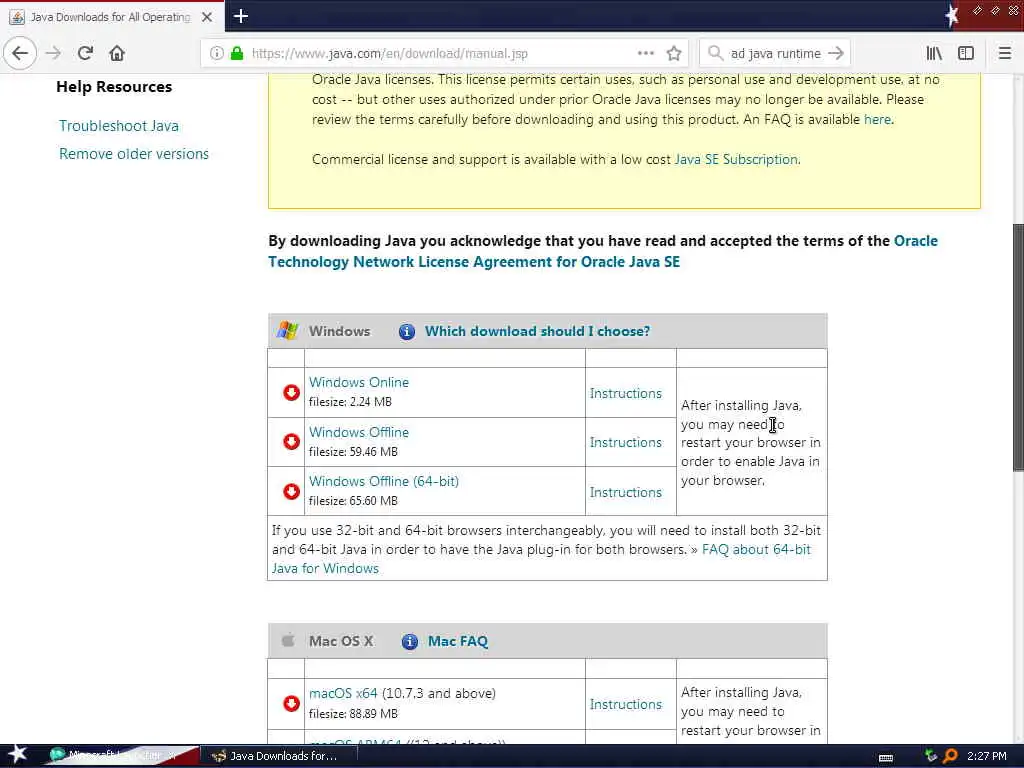Click the search magnifier icon
The height and width of the screenshot is (768, 1024).
tap(715, 53)
